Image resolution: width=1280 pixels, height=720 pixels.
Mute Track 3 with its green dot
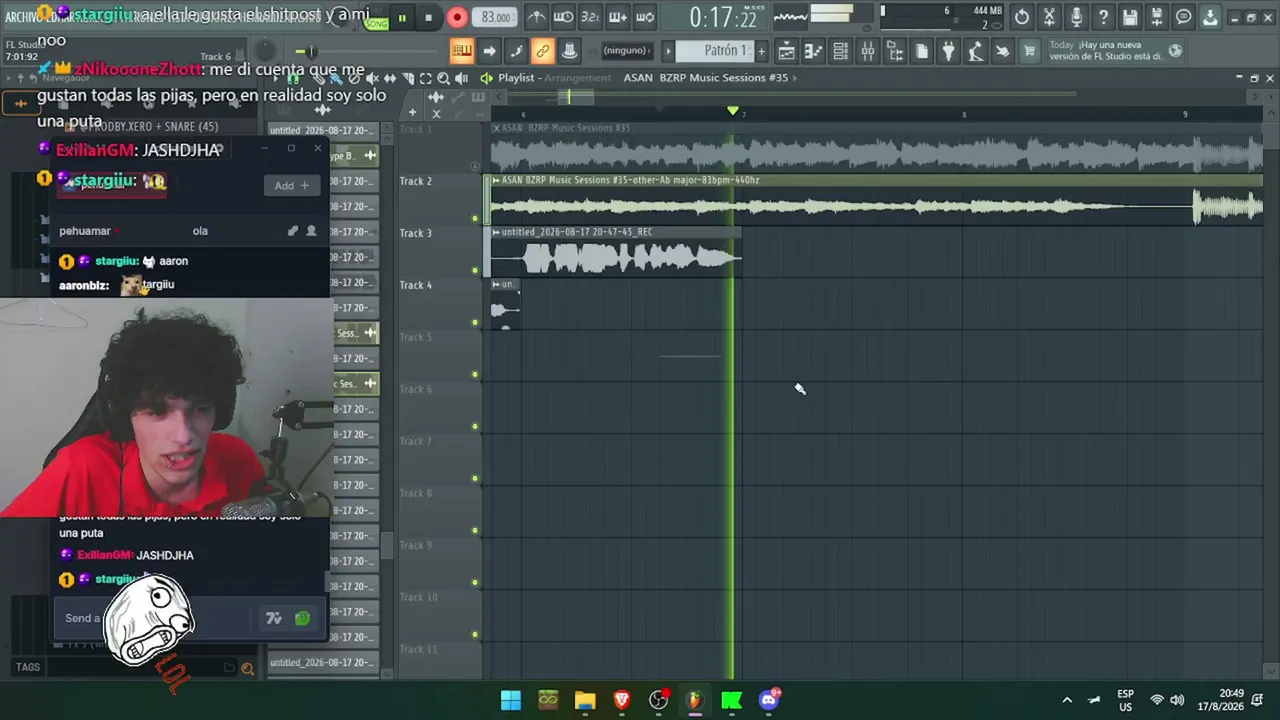[x=475, y=270]
